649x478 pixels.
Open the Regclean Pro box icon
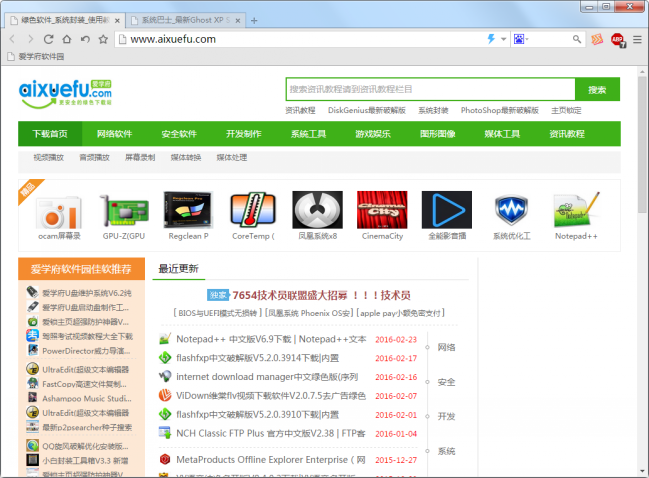(188, 210)
